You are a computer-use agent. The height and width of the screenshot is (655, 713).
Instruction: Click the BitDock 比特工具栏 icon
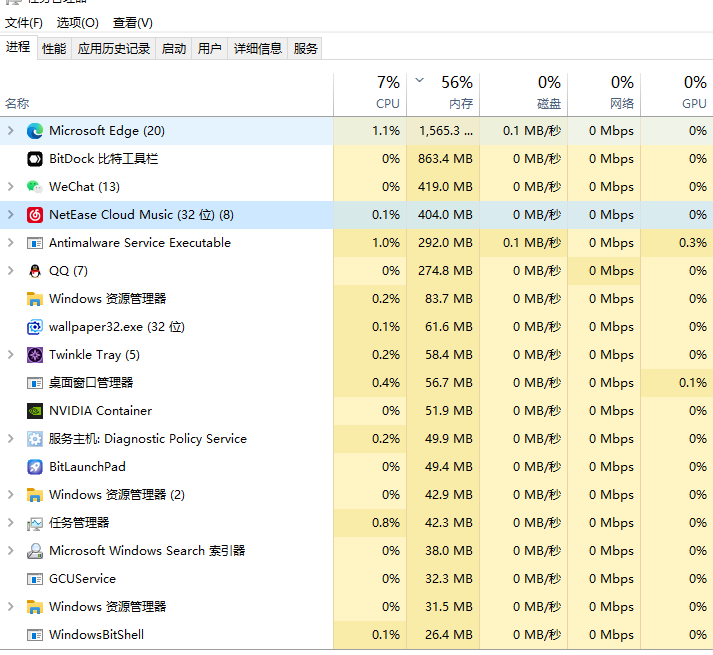(x=35, y=159)
